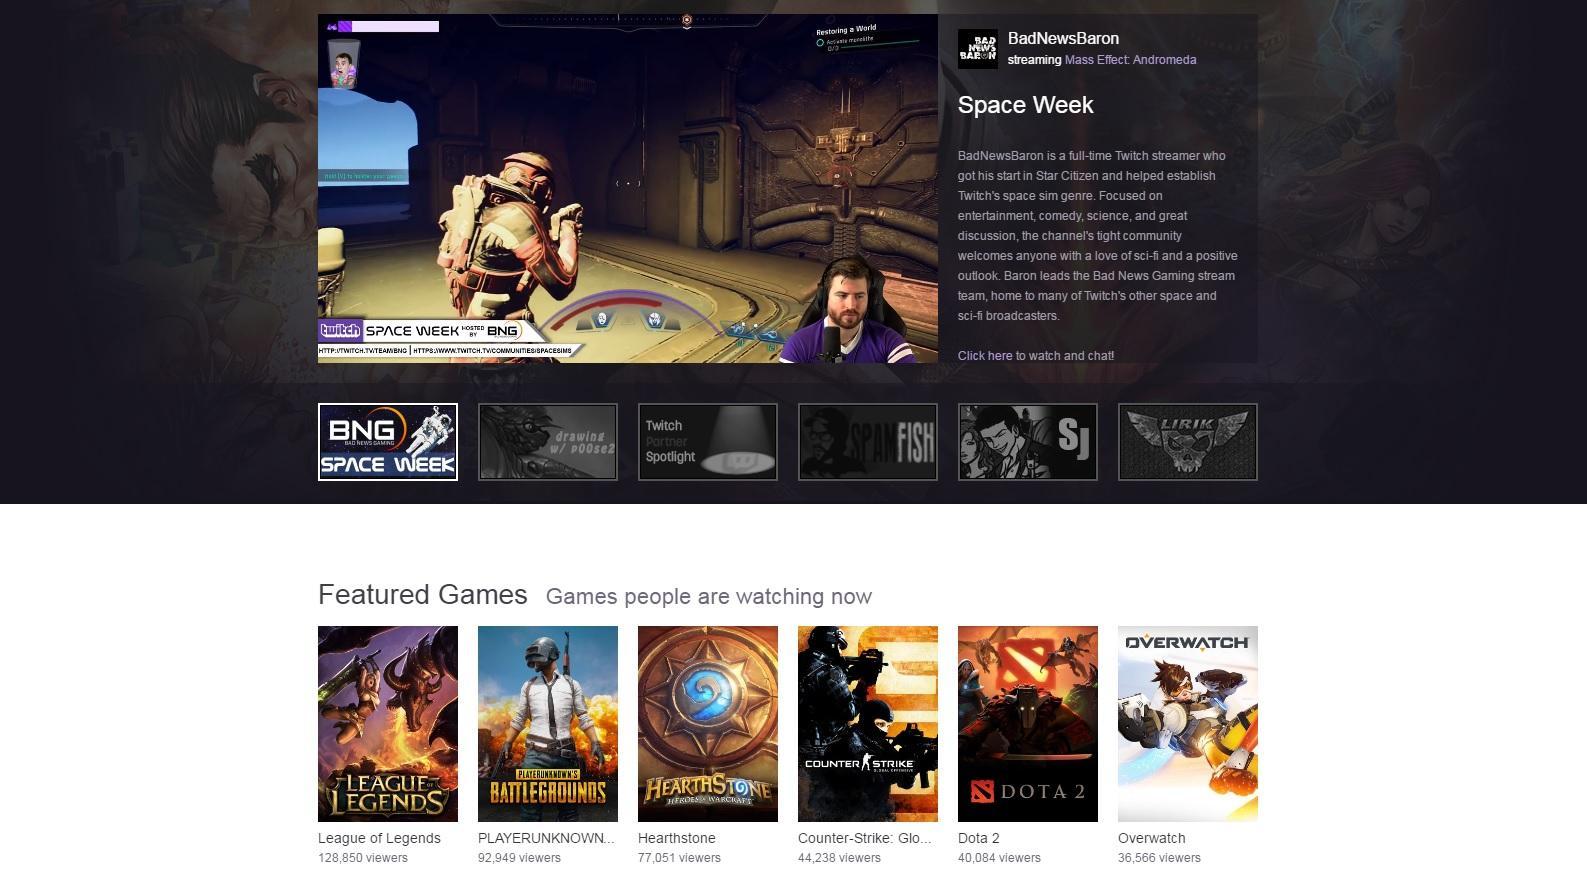The width and height of the screenshot is (1587, 881).
Task: Open Overwatch game box art
Action: click(x=1188, y=724)
